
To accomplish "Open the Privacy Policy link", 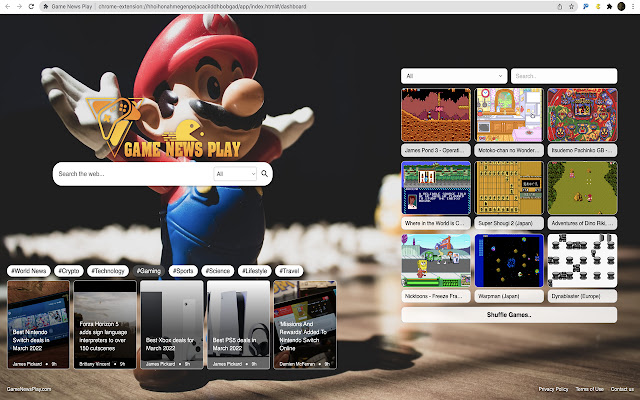I will coord(553,389).
